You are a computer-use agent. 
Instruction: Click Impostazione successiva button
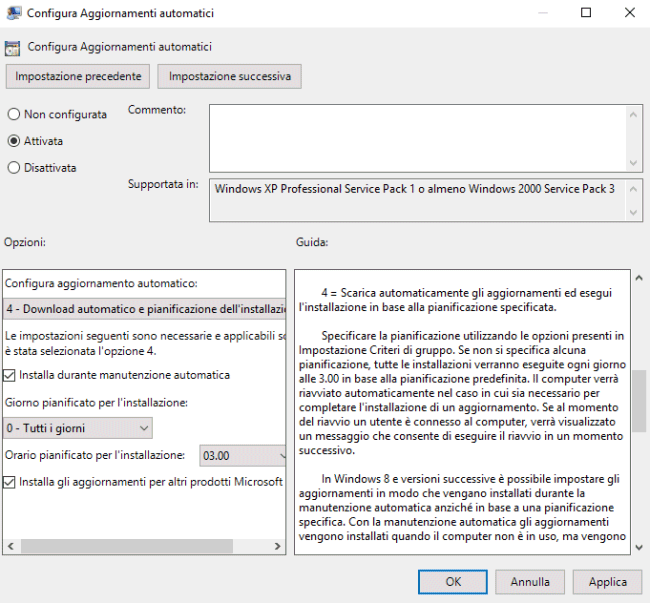pos(229,76)
